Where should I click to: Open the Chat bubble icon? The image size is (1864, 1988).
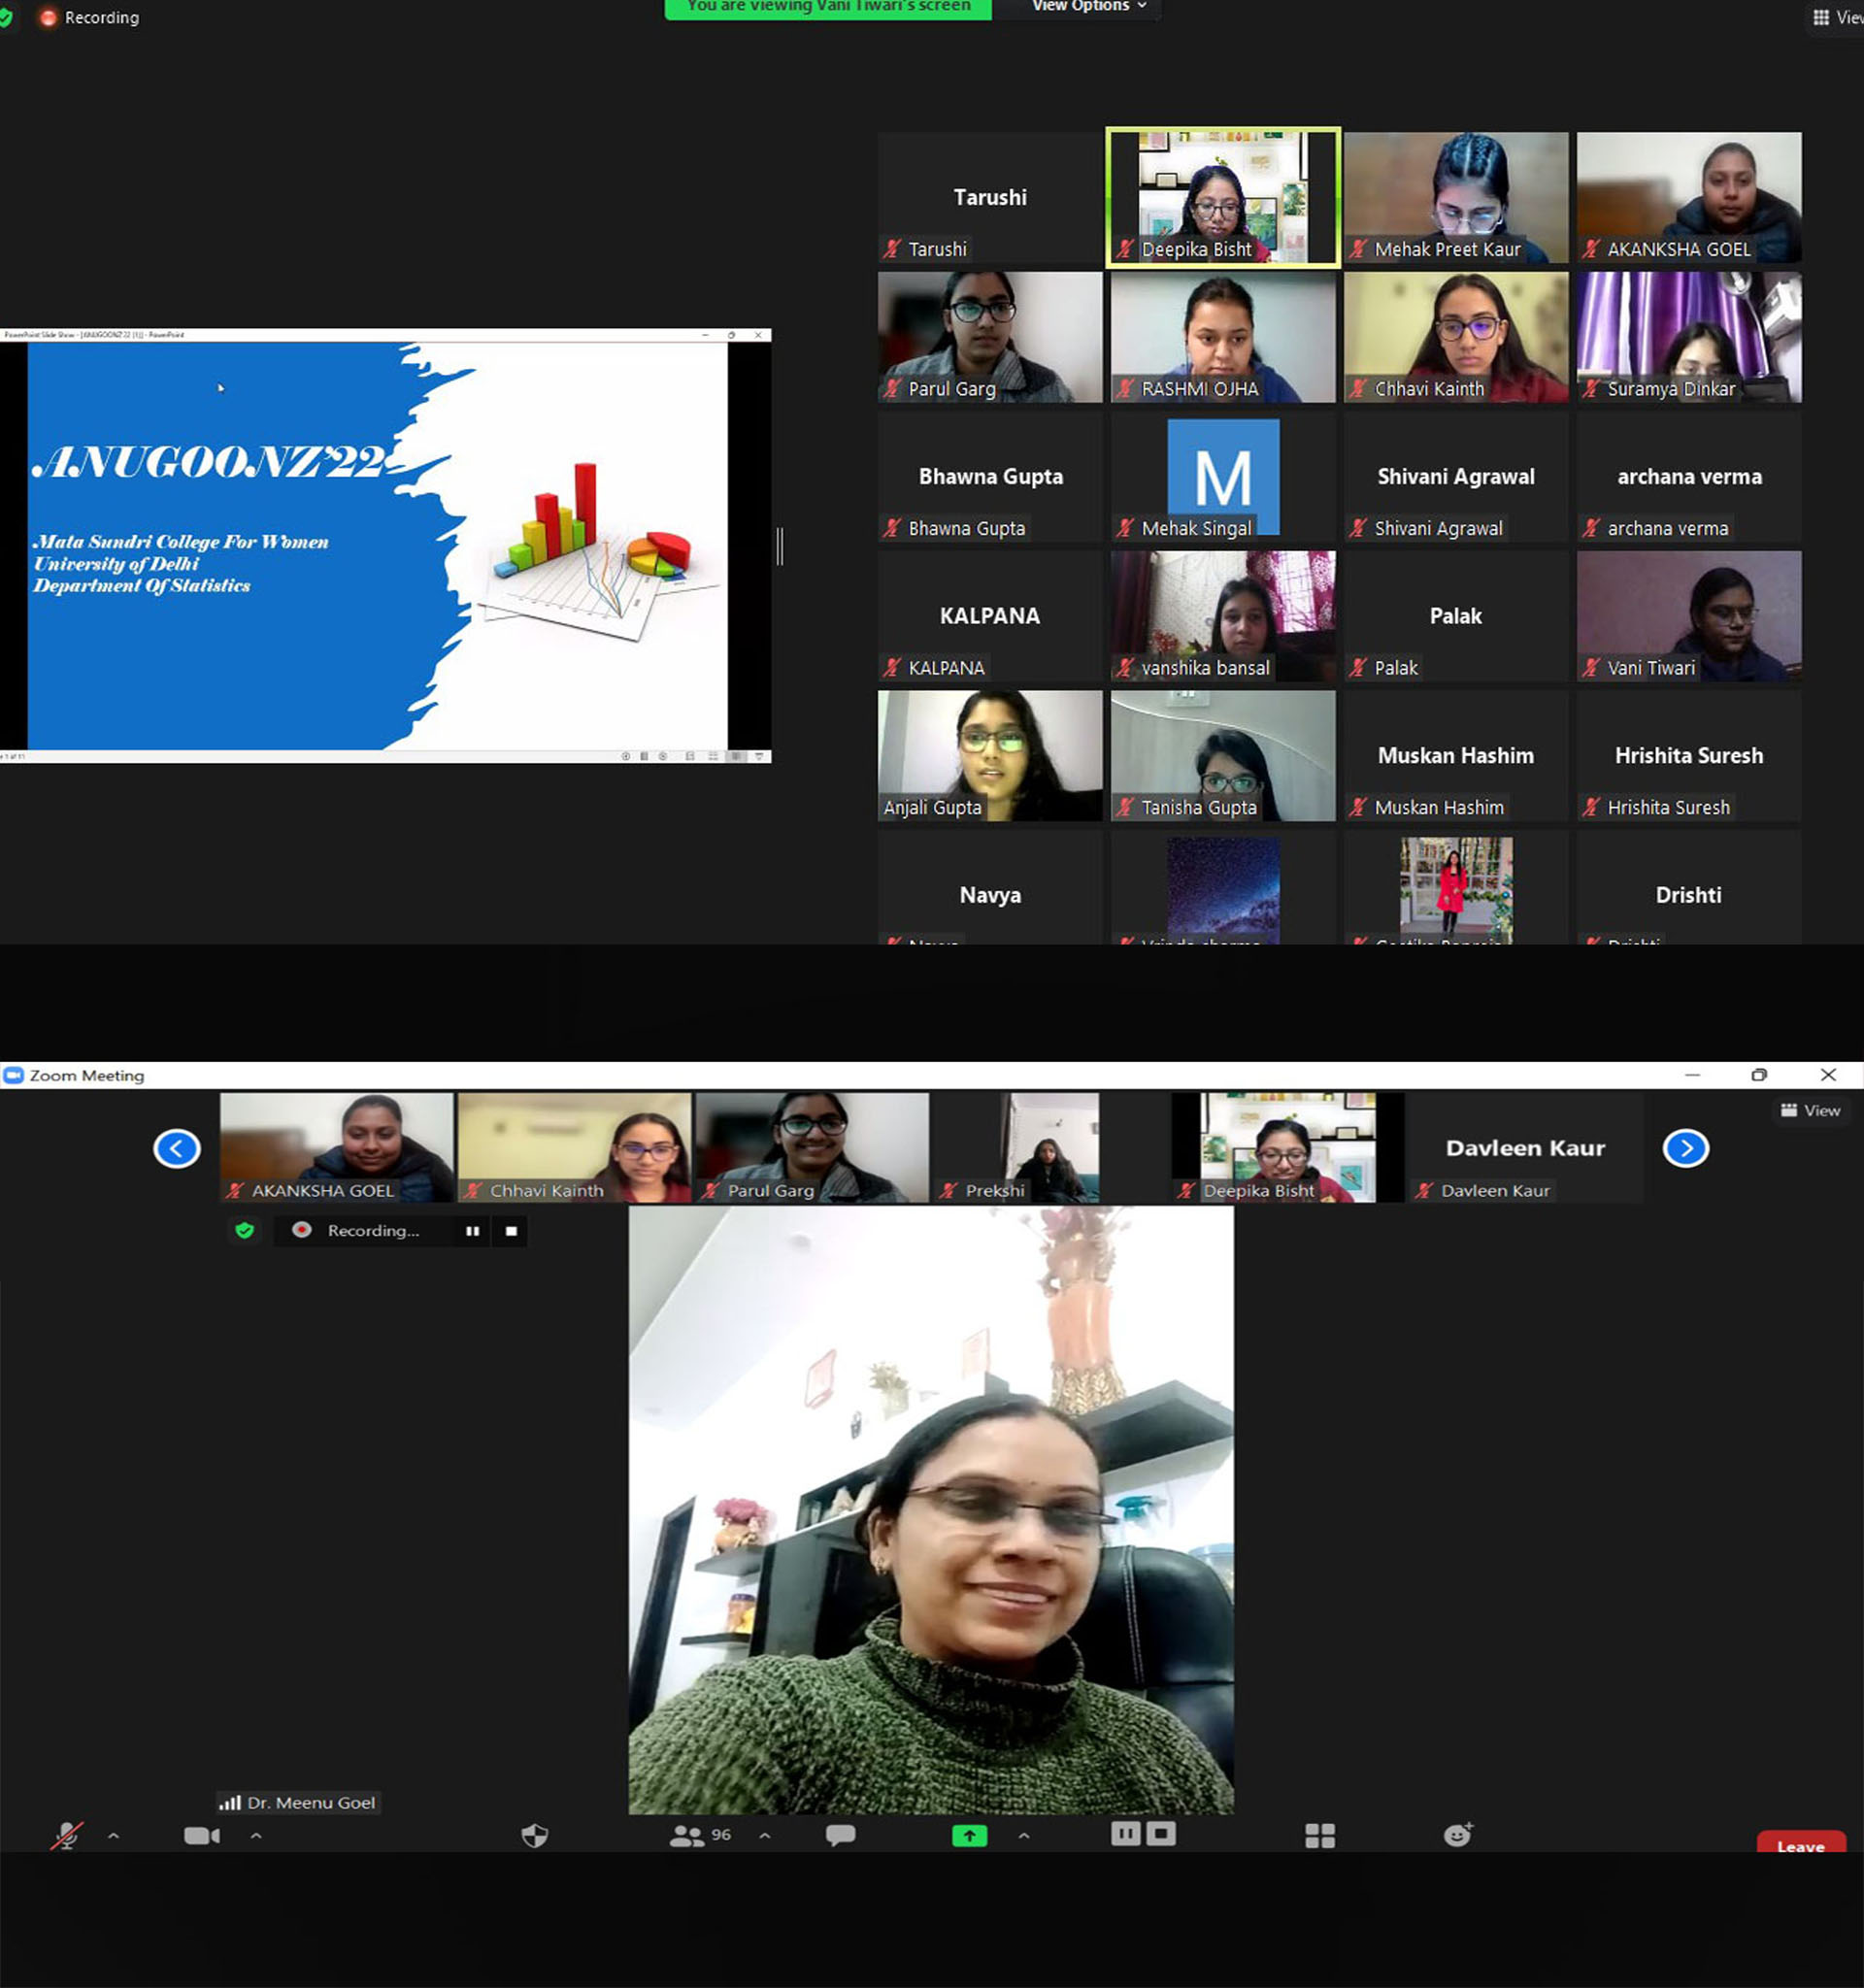pyautogui.click(x=840, y=1834)
